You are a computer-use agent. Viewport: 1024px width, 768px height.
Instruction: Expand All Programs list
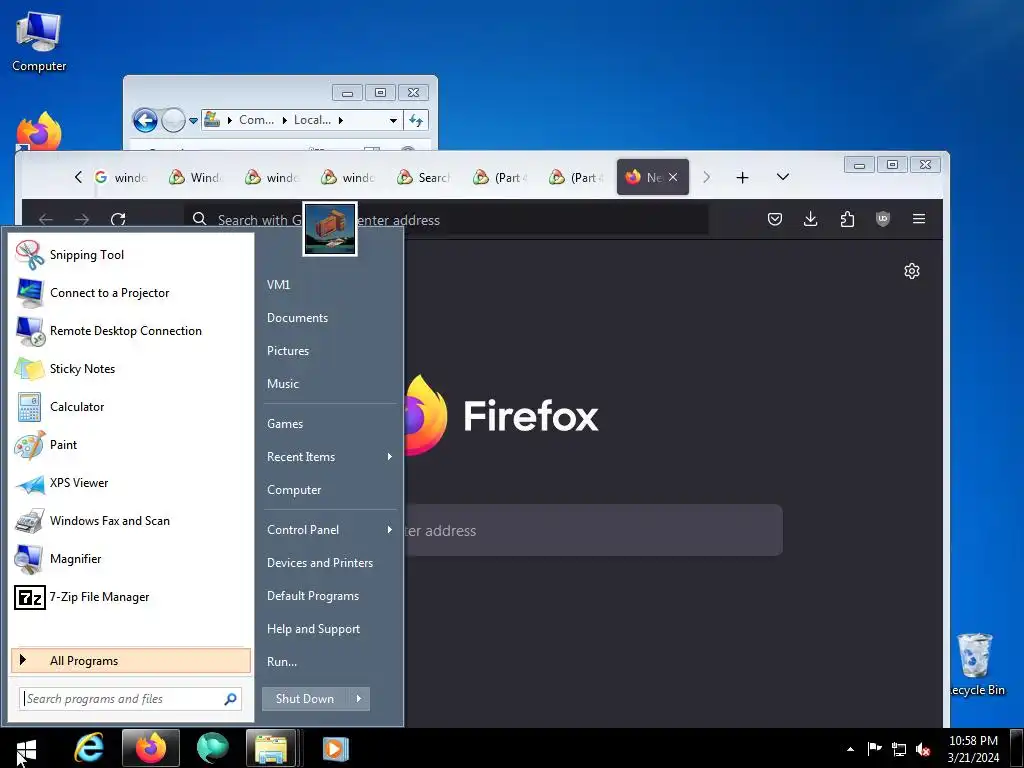pyautogui.click(x=131, y=660)
